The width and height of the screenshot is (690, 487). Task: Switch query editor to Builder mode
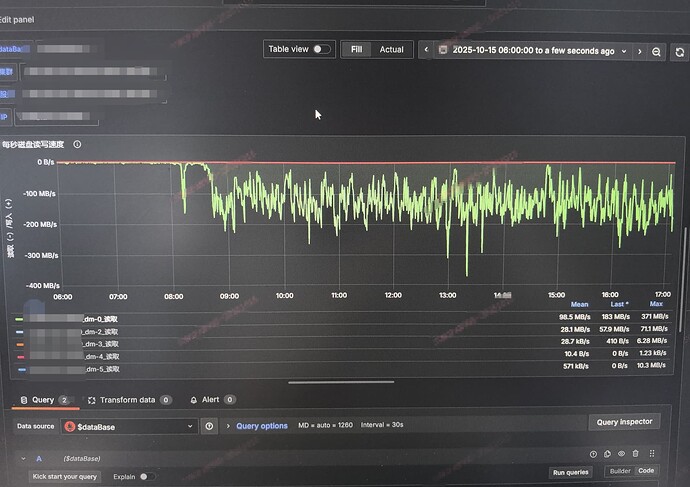pos(620,471)
